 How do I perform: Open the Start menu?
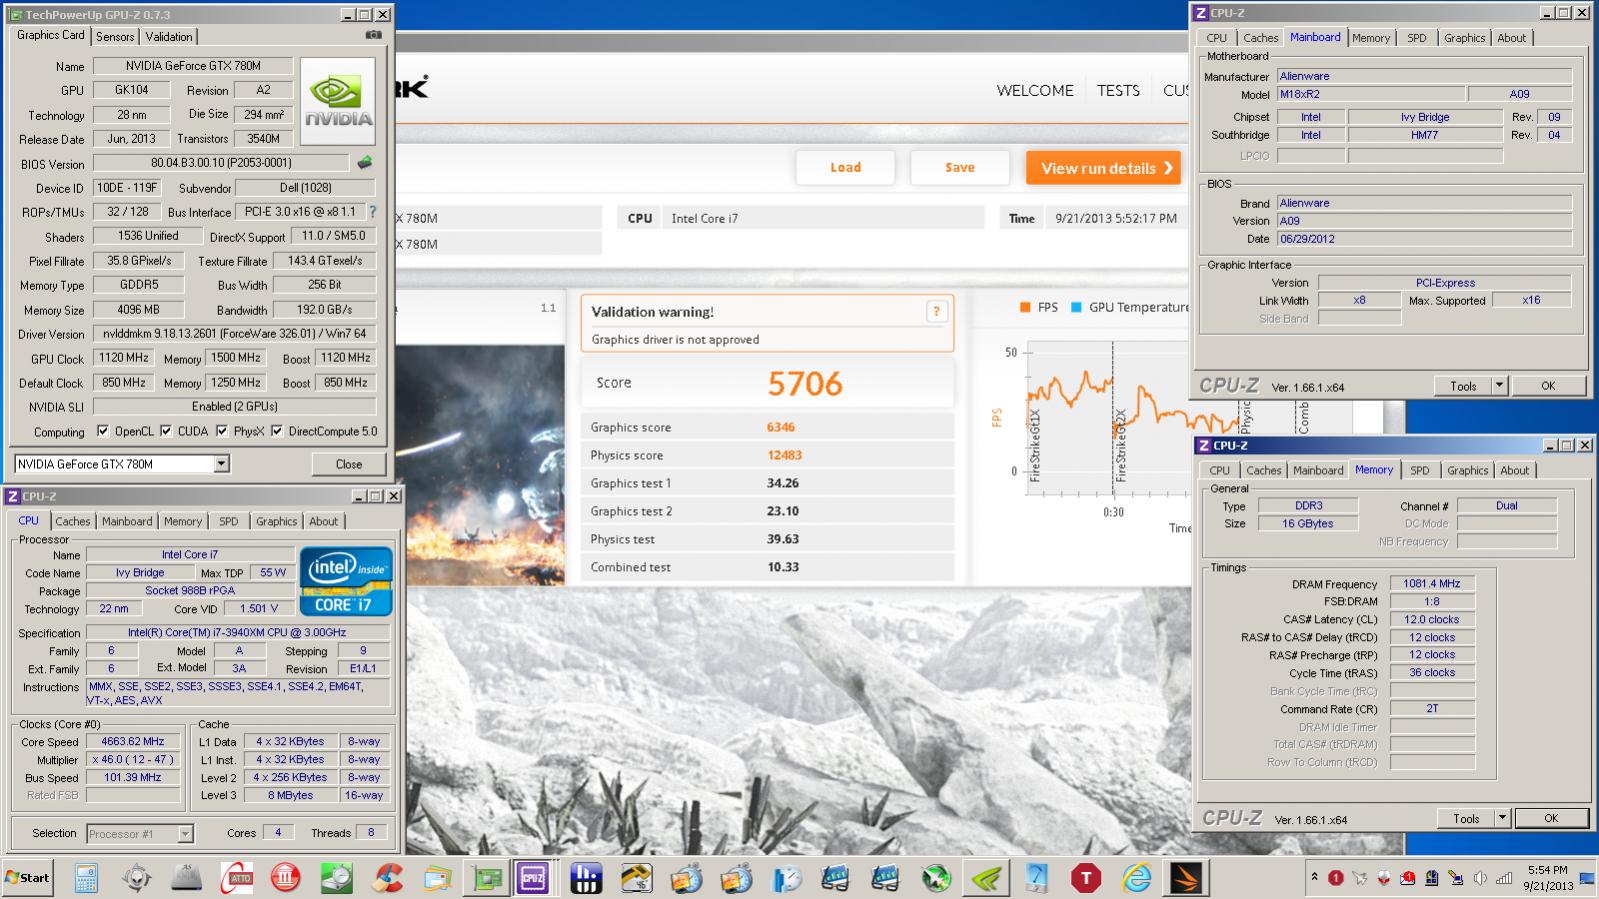(28, 878)
